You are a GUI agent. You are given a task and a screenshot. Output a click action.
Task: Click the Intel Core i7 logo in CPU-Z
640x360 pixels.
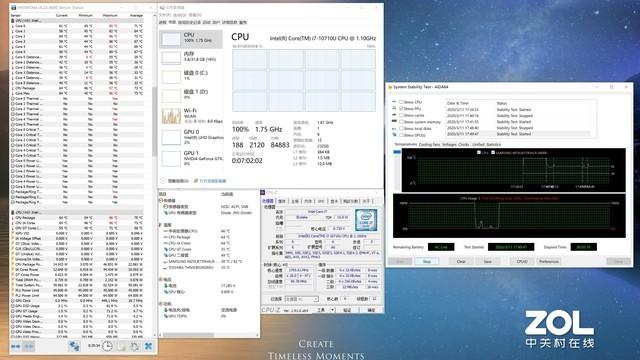[x=366, y=220]
